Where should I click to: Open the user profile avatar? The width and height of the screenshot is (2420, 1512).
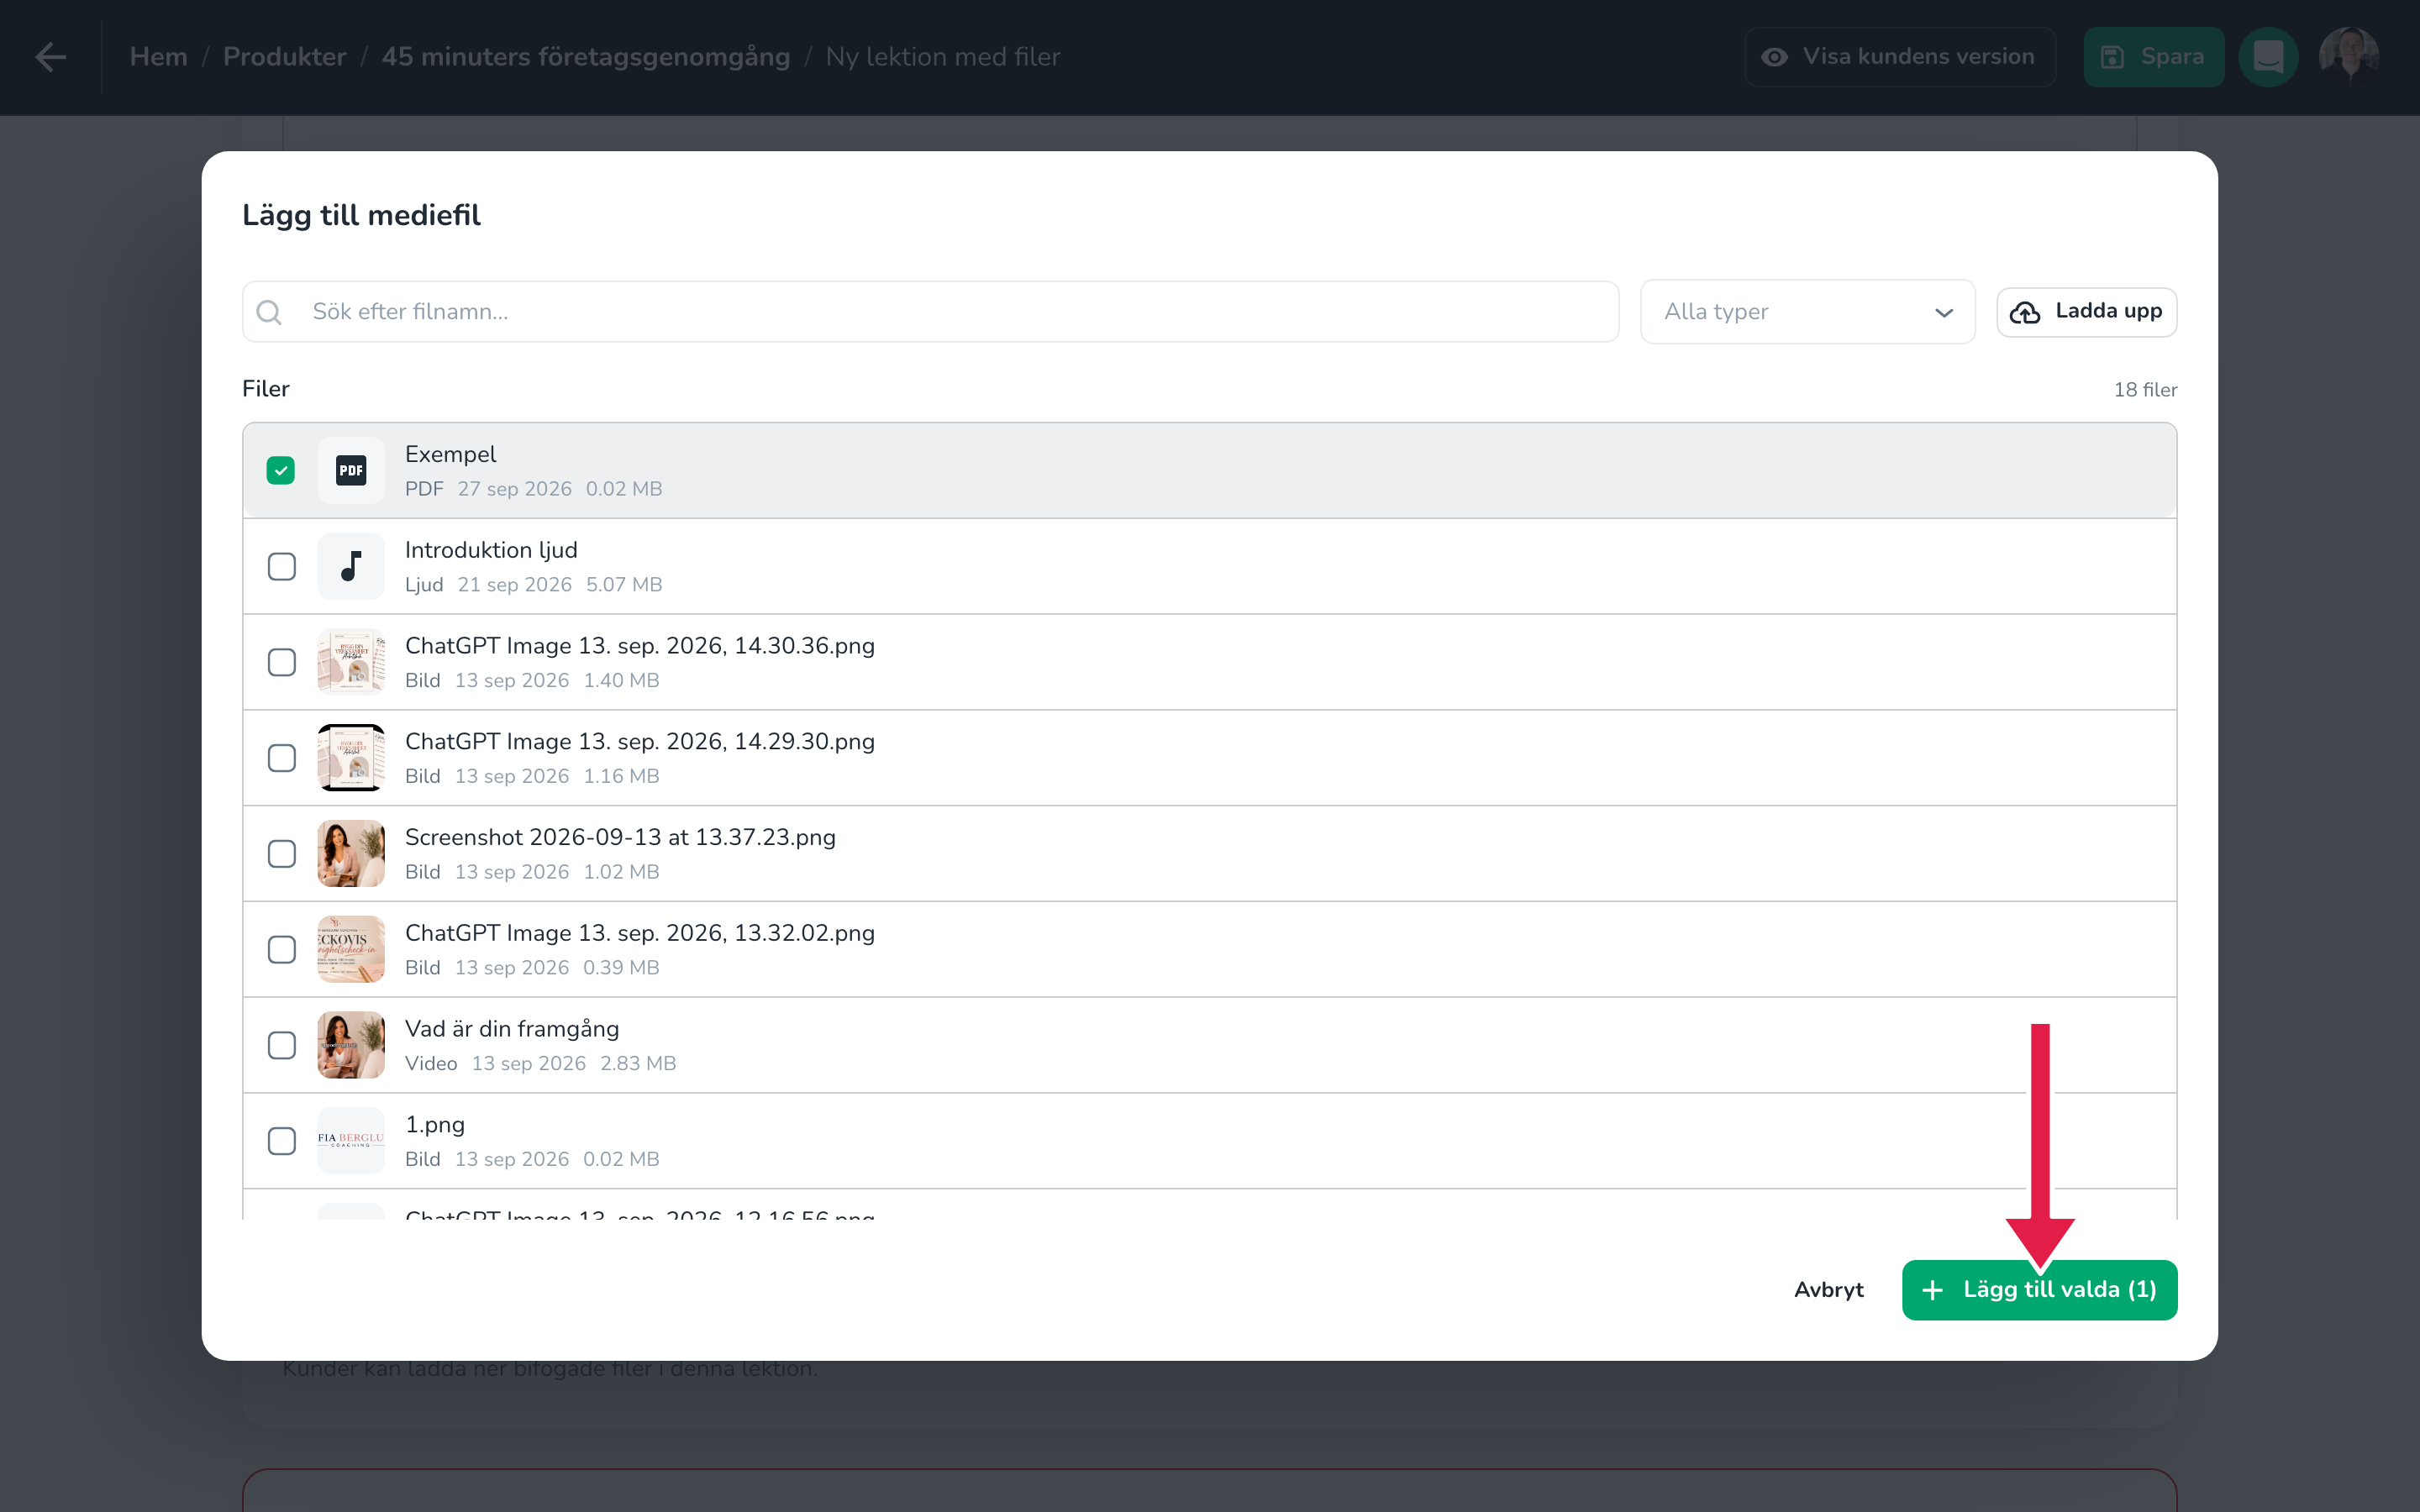pyautogui.click(x=2348, y=57)
